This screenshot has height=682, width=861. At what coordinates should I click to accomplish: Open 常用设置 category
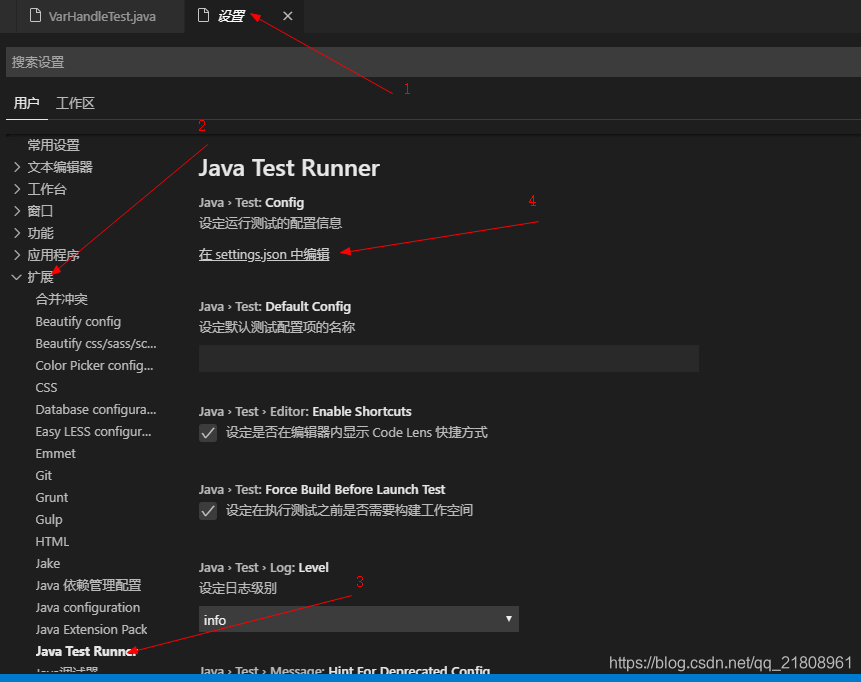[x=54, y=145]
